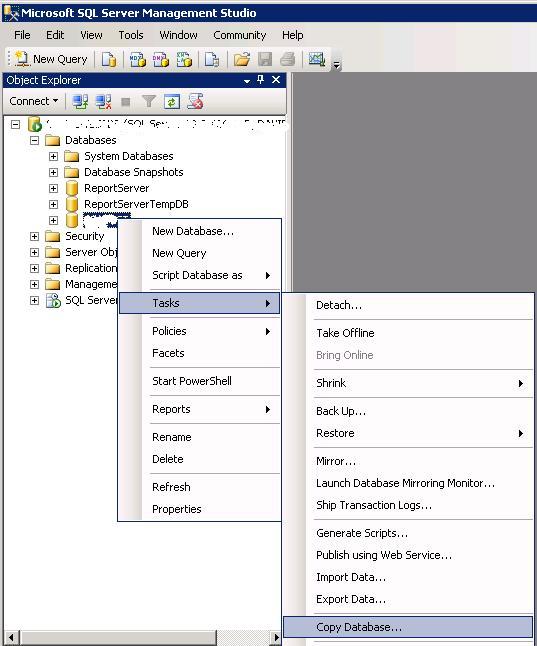
Task: Click the Activity Monitor icon
Action: coord(317,59)
